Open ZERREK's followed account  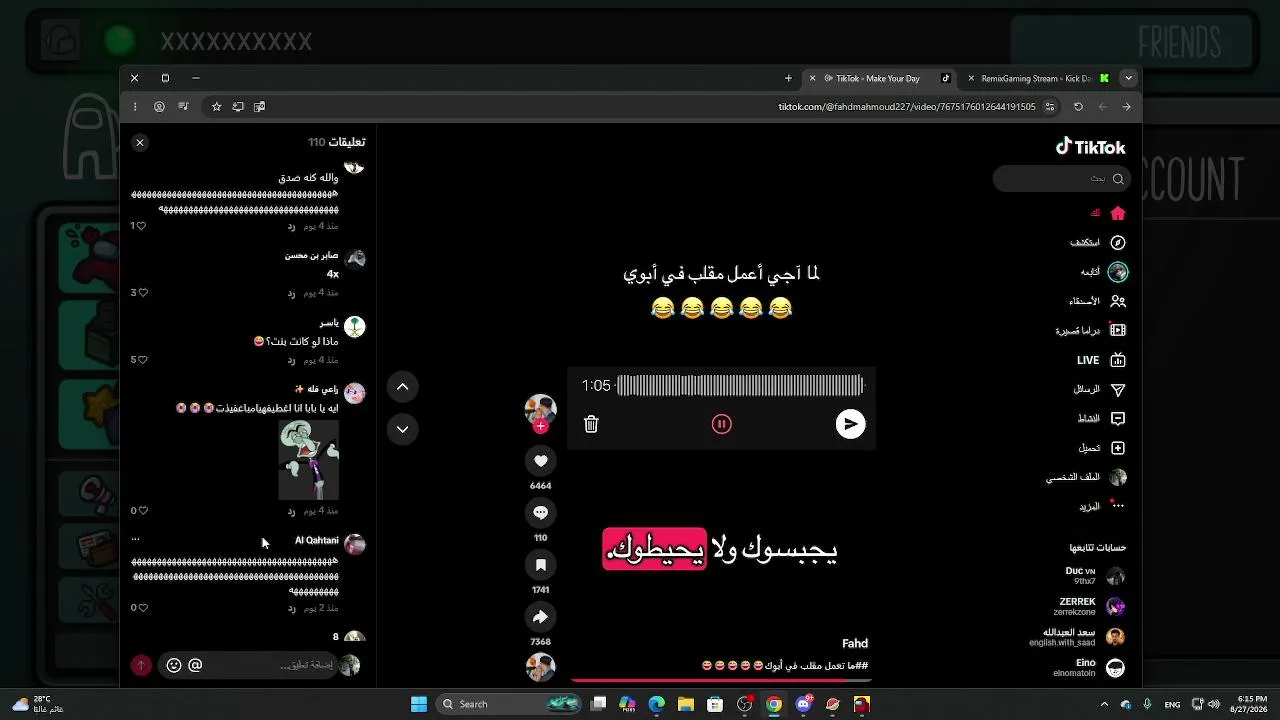(x=1090, y=607)
